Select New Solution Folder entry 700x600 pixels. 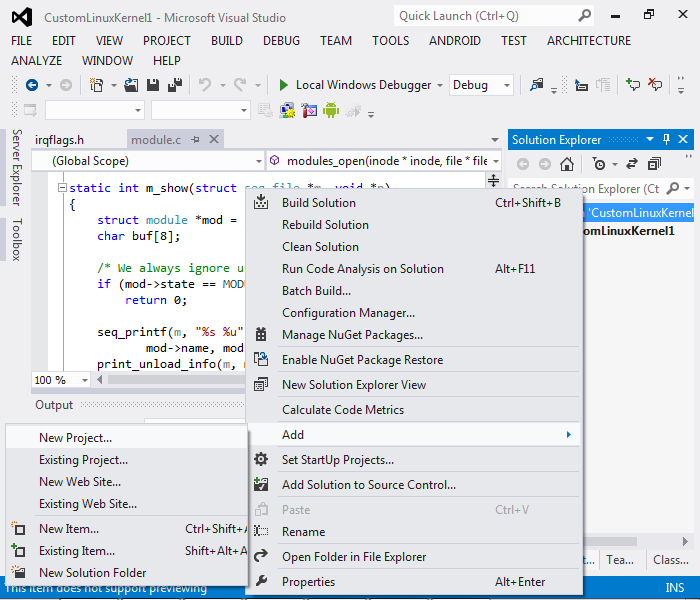127,572
